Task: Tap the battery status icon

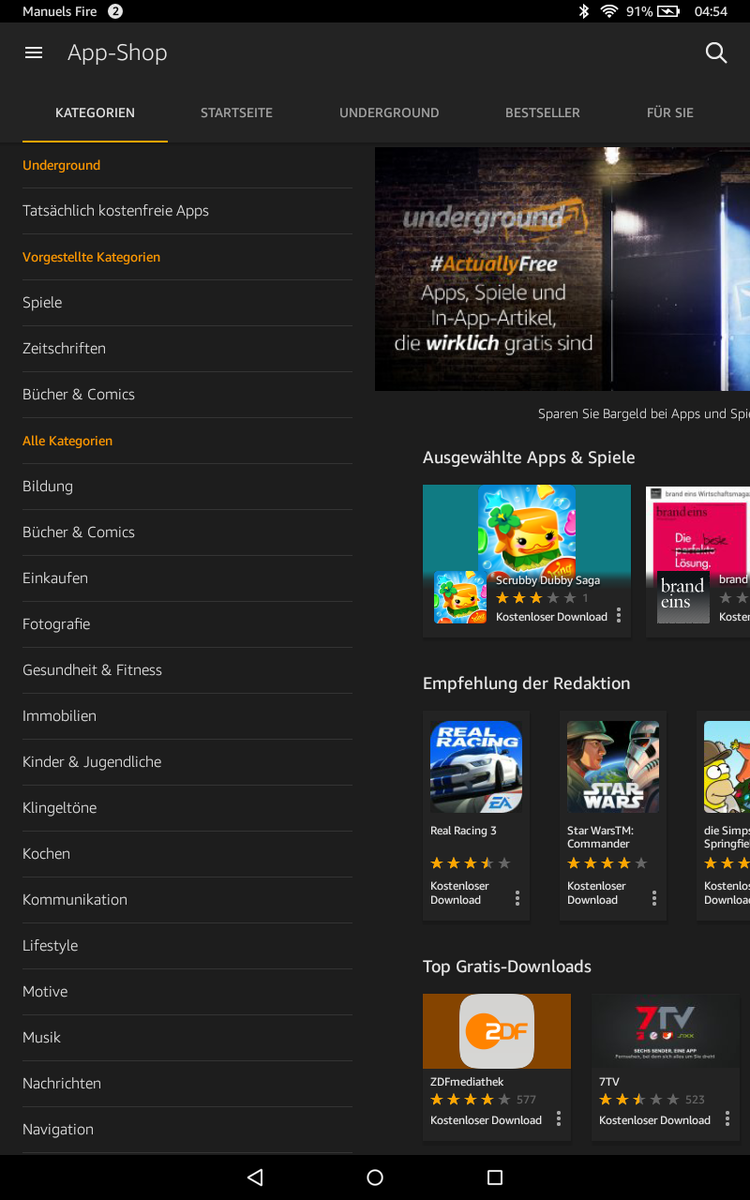Action: pos(668,12)
